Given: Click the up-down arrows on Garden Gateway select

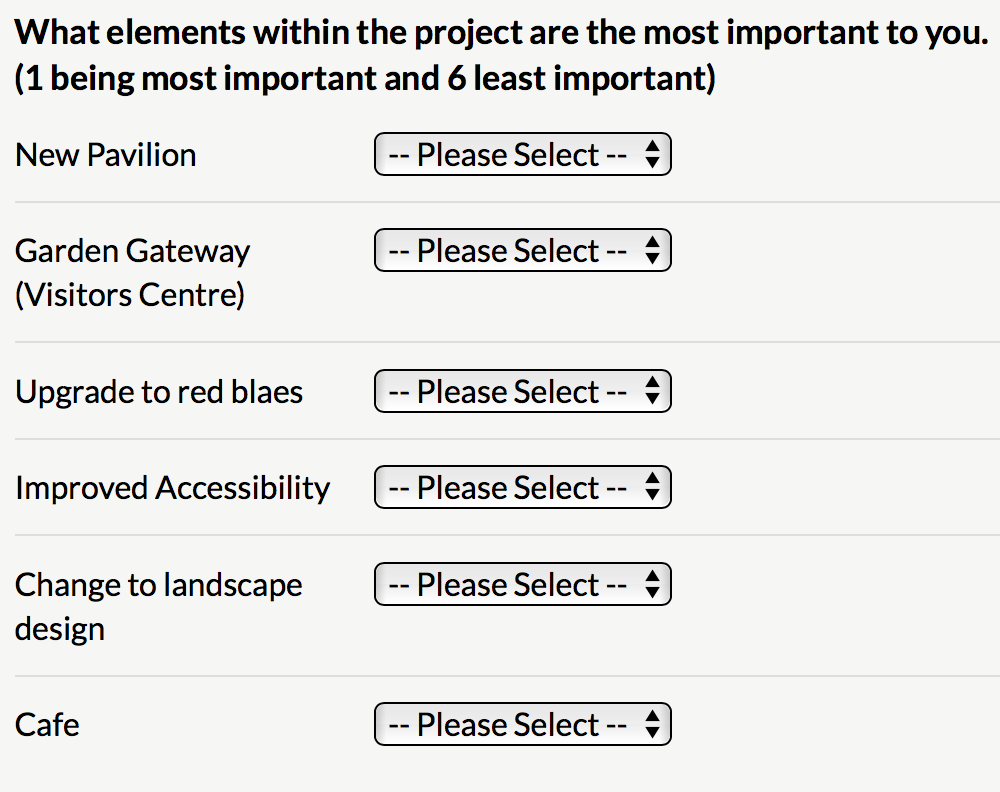Looking at the screenshot, I should [x=652, y=250].
